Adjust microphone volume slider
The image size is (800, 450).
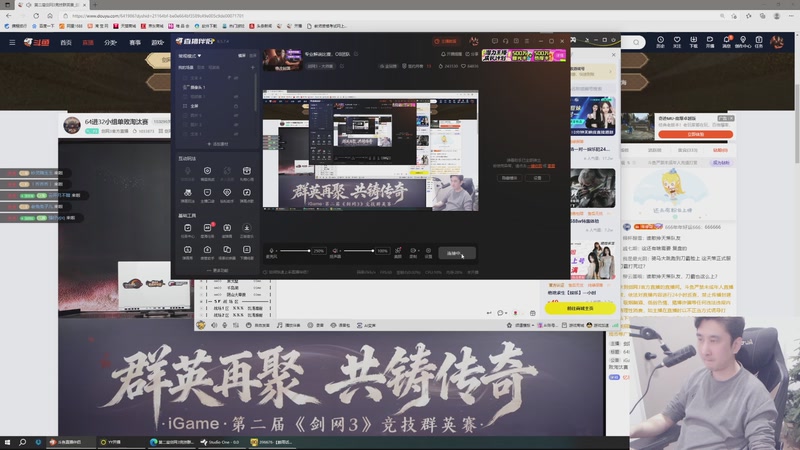[x=295, y=251]
